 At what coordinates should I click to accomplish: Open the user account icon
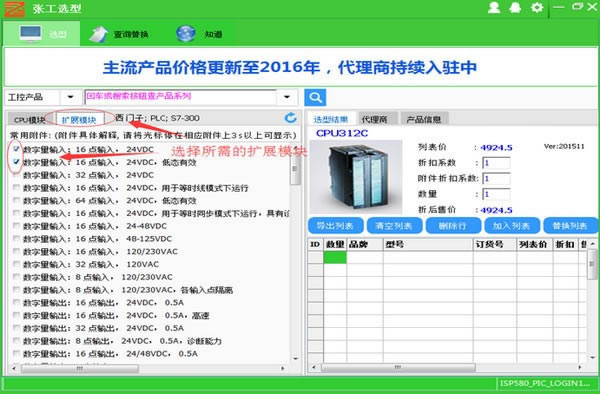(x=494, y=7)
